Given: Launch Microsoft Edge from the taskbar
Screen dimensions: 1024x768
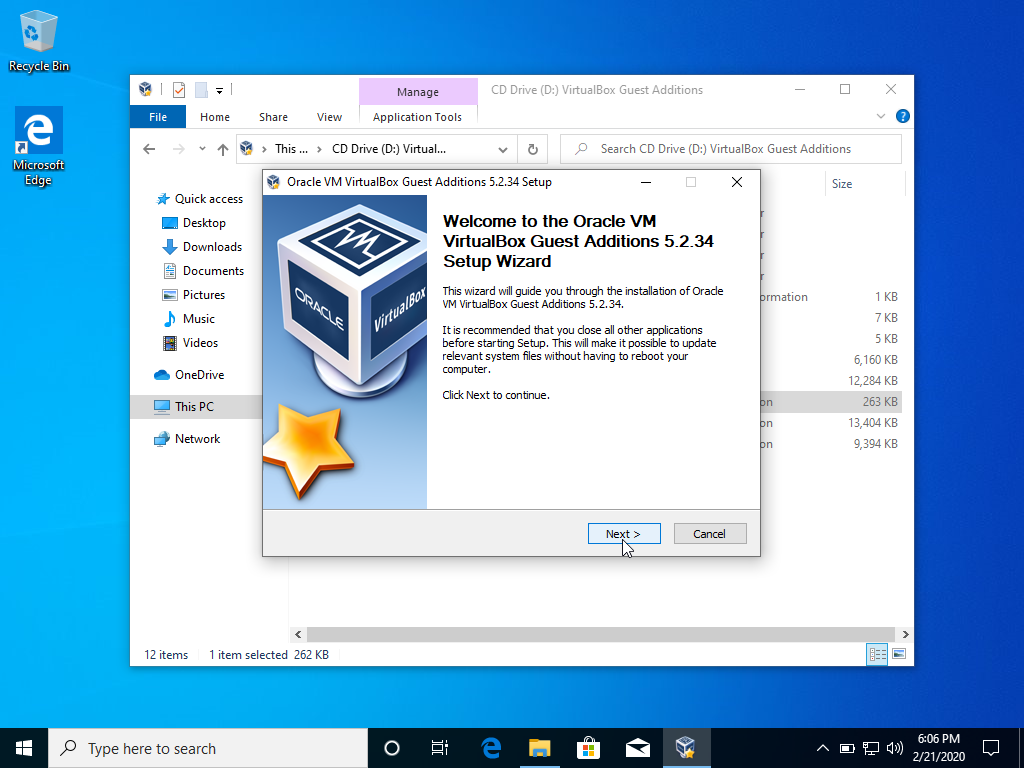Looking at the screenshot, I should [x=490, y=748].
